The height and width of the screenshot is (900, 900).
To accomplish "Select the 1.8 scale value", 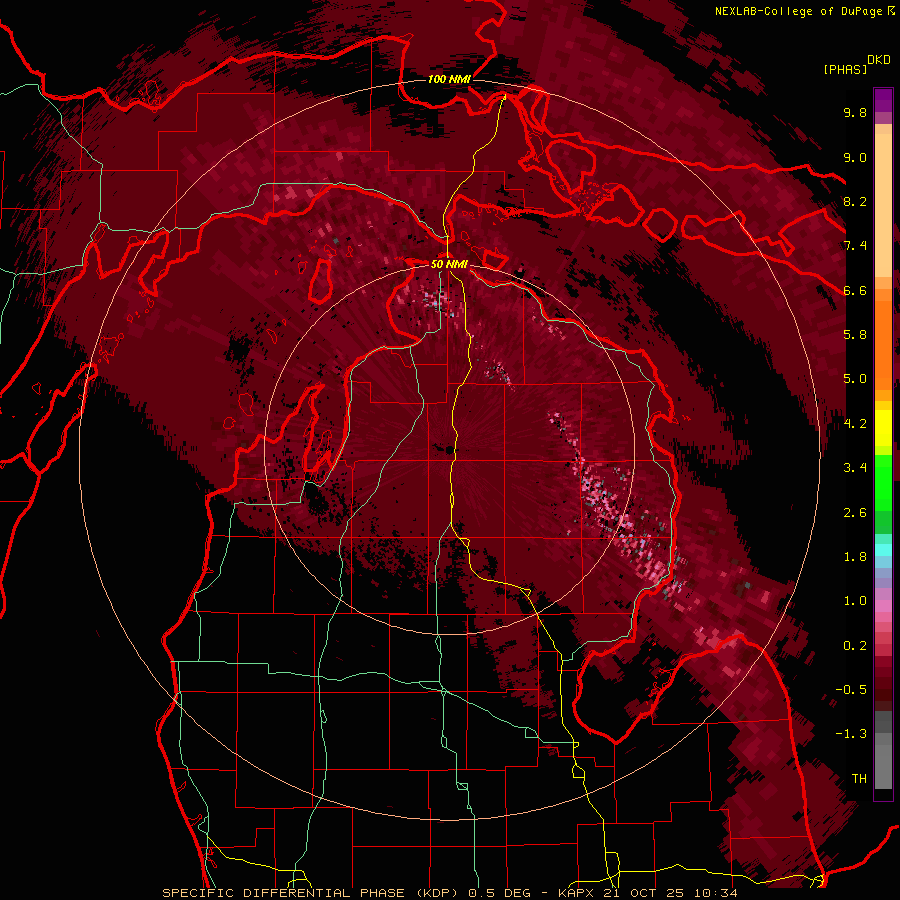I will click(x=855, y=557).
